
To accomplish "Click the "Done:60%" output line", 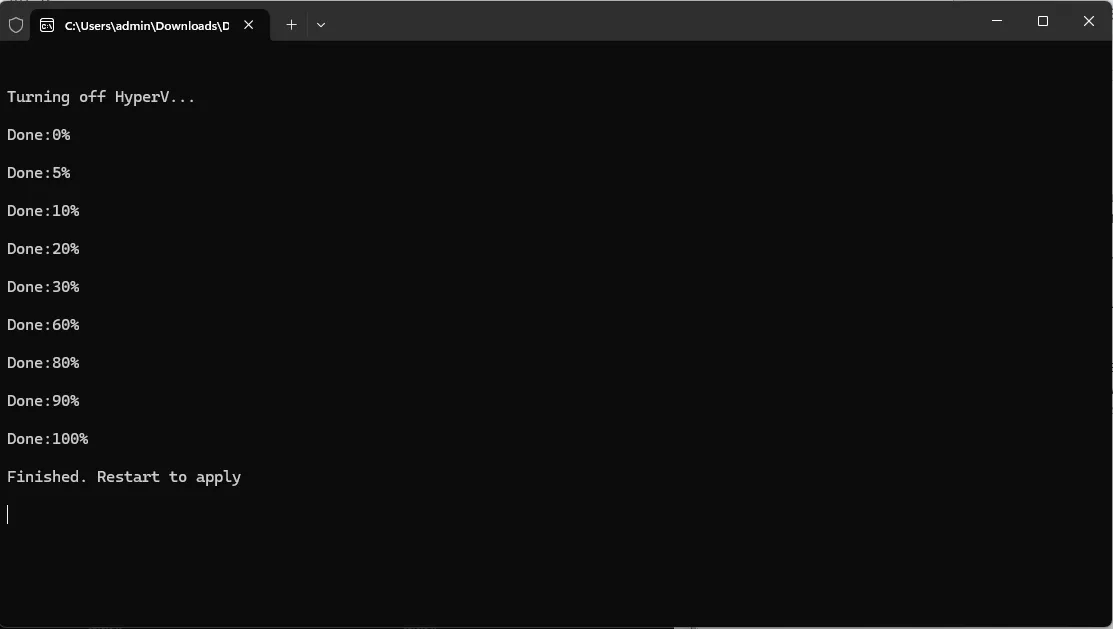I will (43, 325).
